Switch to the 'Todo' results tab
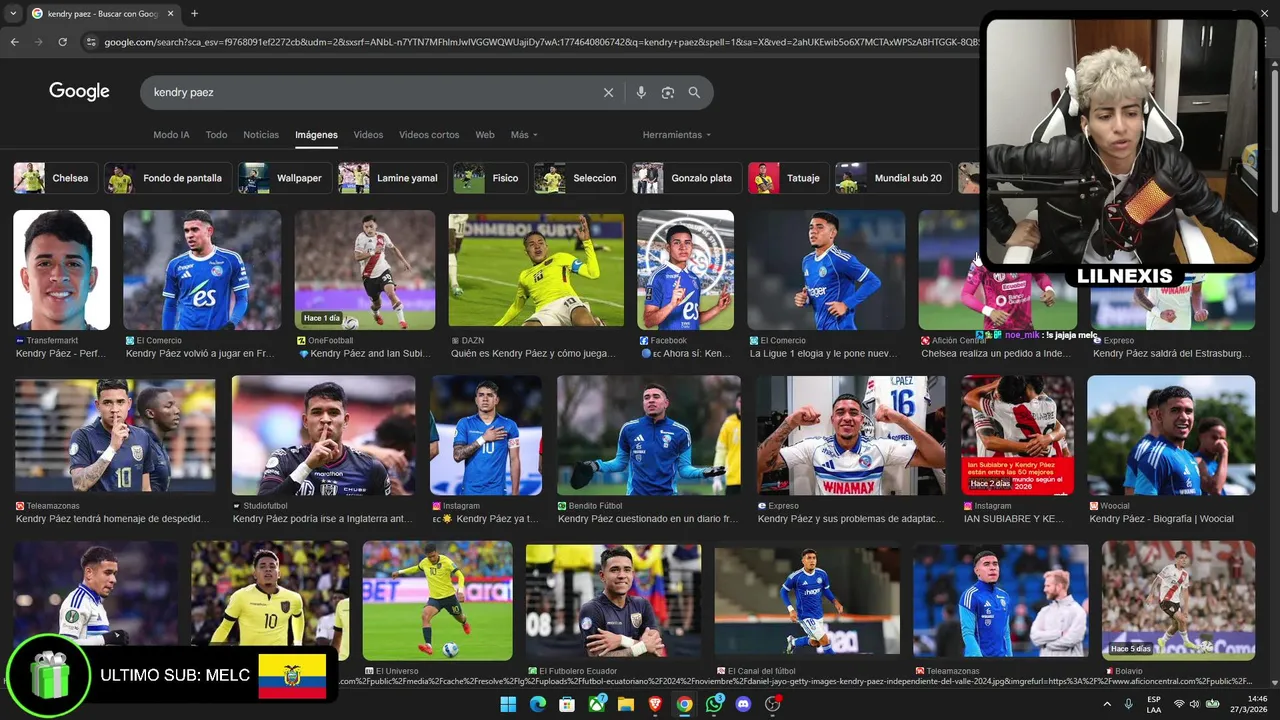This screenshot has width=1280, height=720. coord(216,135)
